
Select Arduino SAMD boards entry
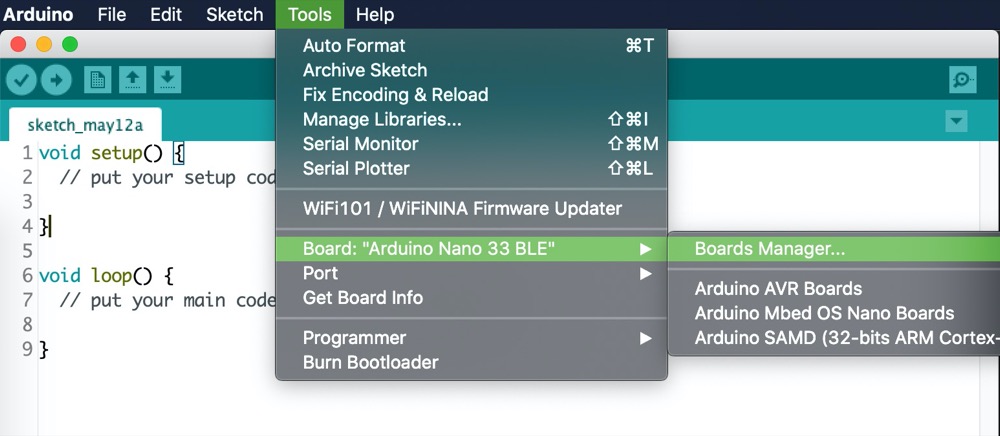coord(834,338)
